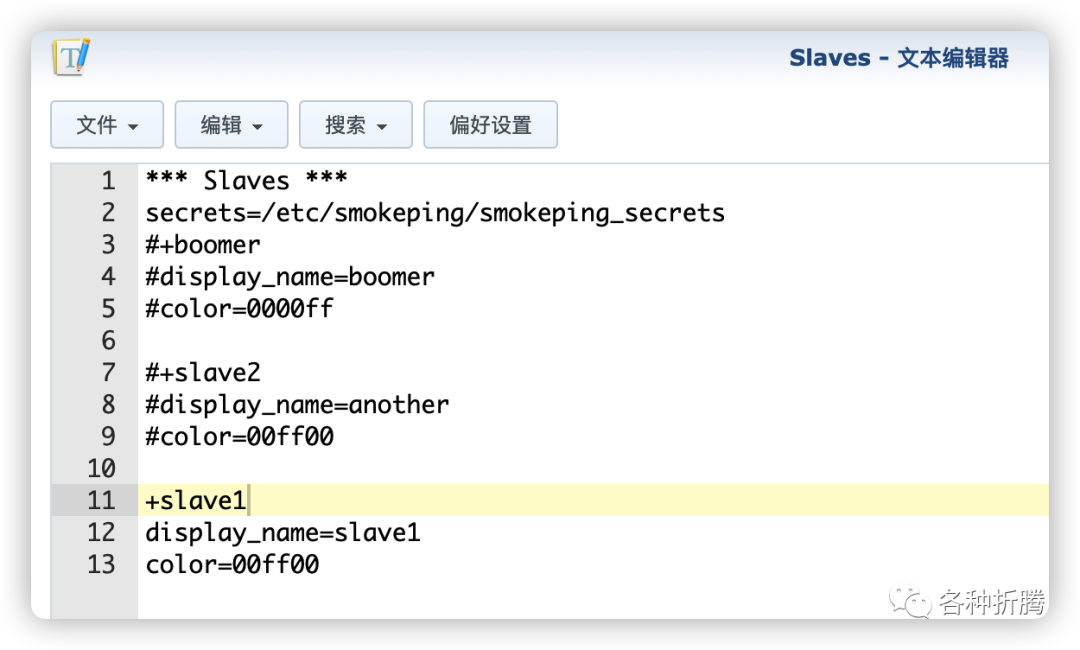Open the 编辑 dropdown menu
Viewport: 1080px width, 650px height.
coord(231,125)
